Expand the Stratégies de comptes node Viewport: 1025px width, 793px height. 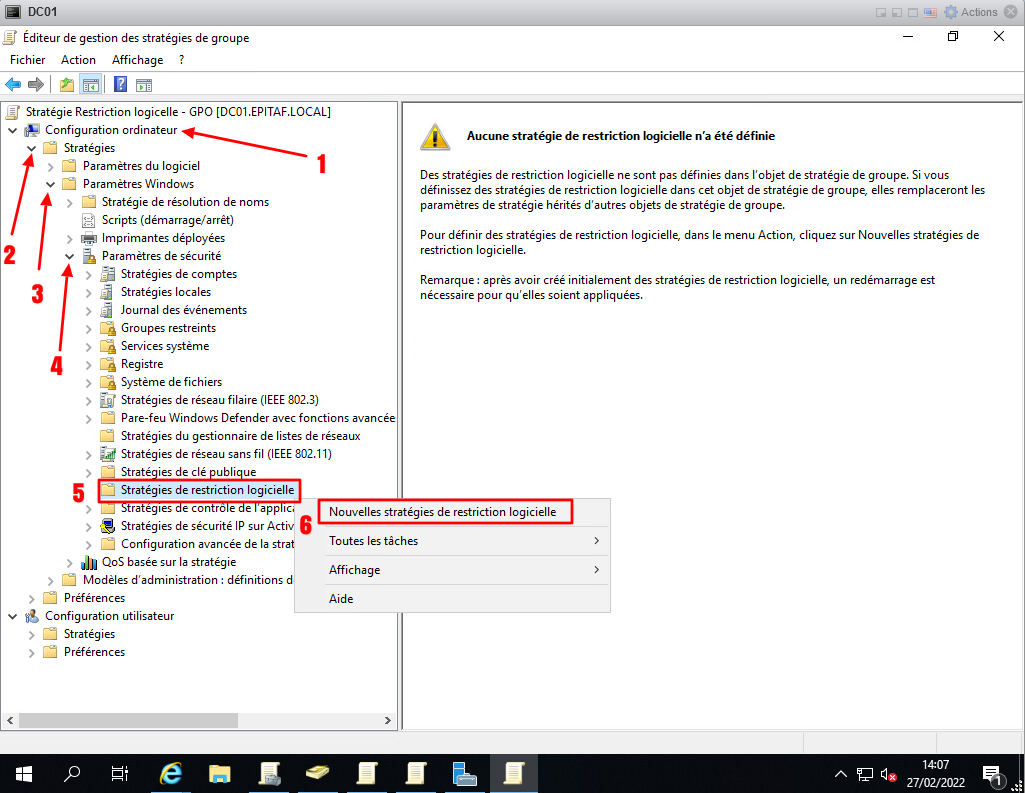tap(89, 274)
